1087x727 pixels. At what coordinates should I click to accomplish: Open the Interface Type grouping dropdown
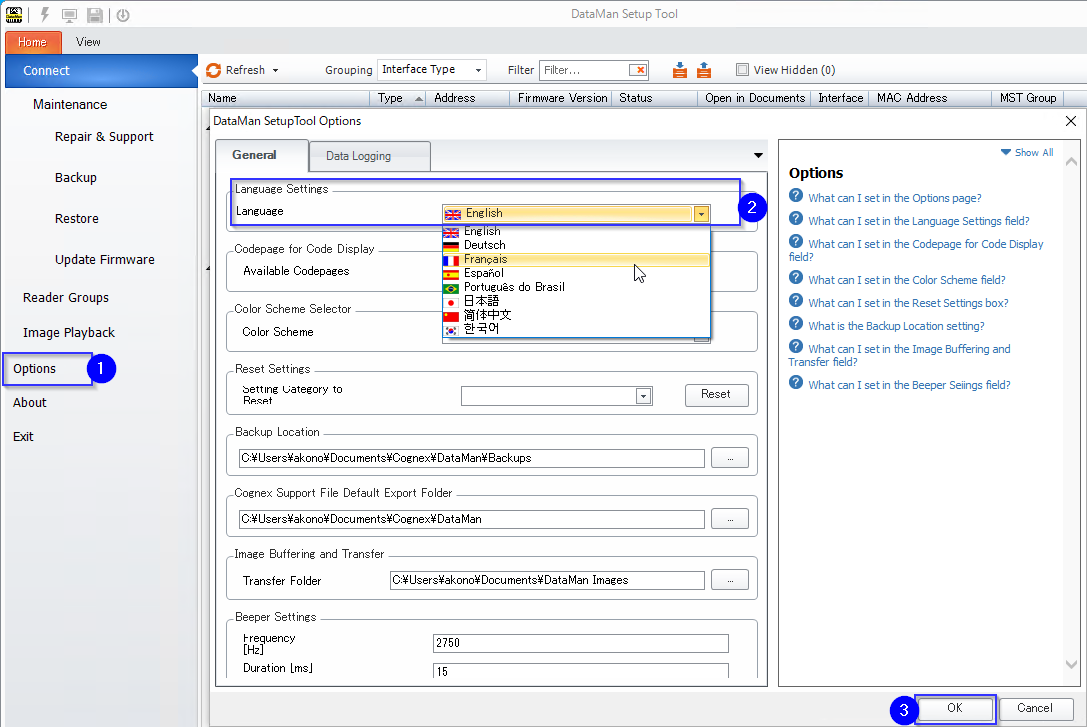478,69
